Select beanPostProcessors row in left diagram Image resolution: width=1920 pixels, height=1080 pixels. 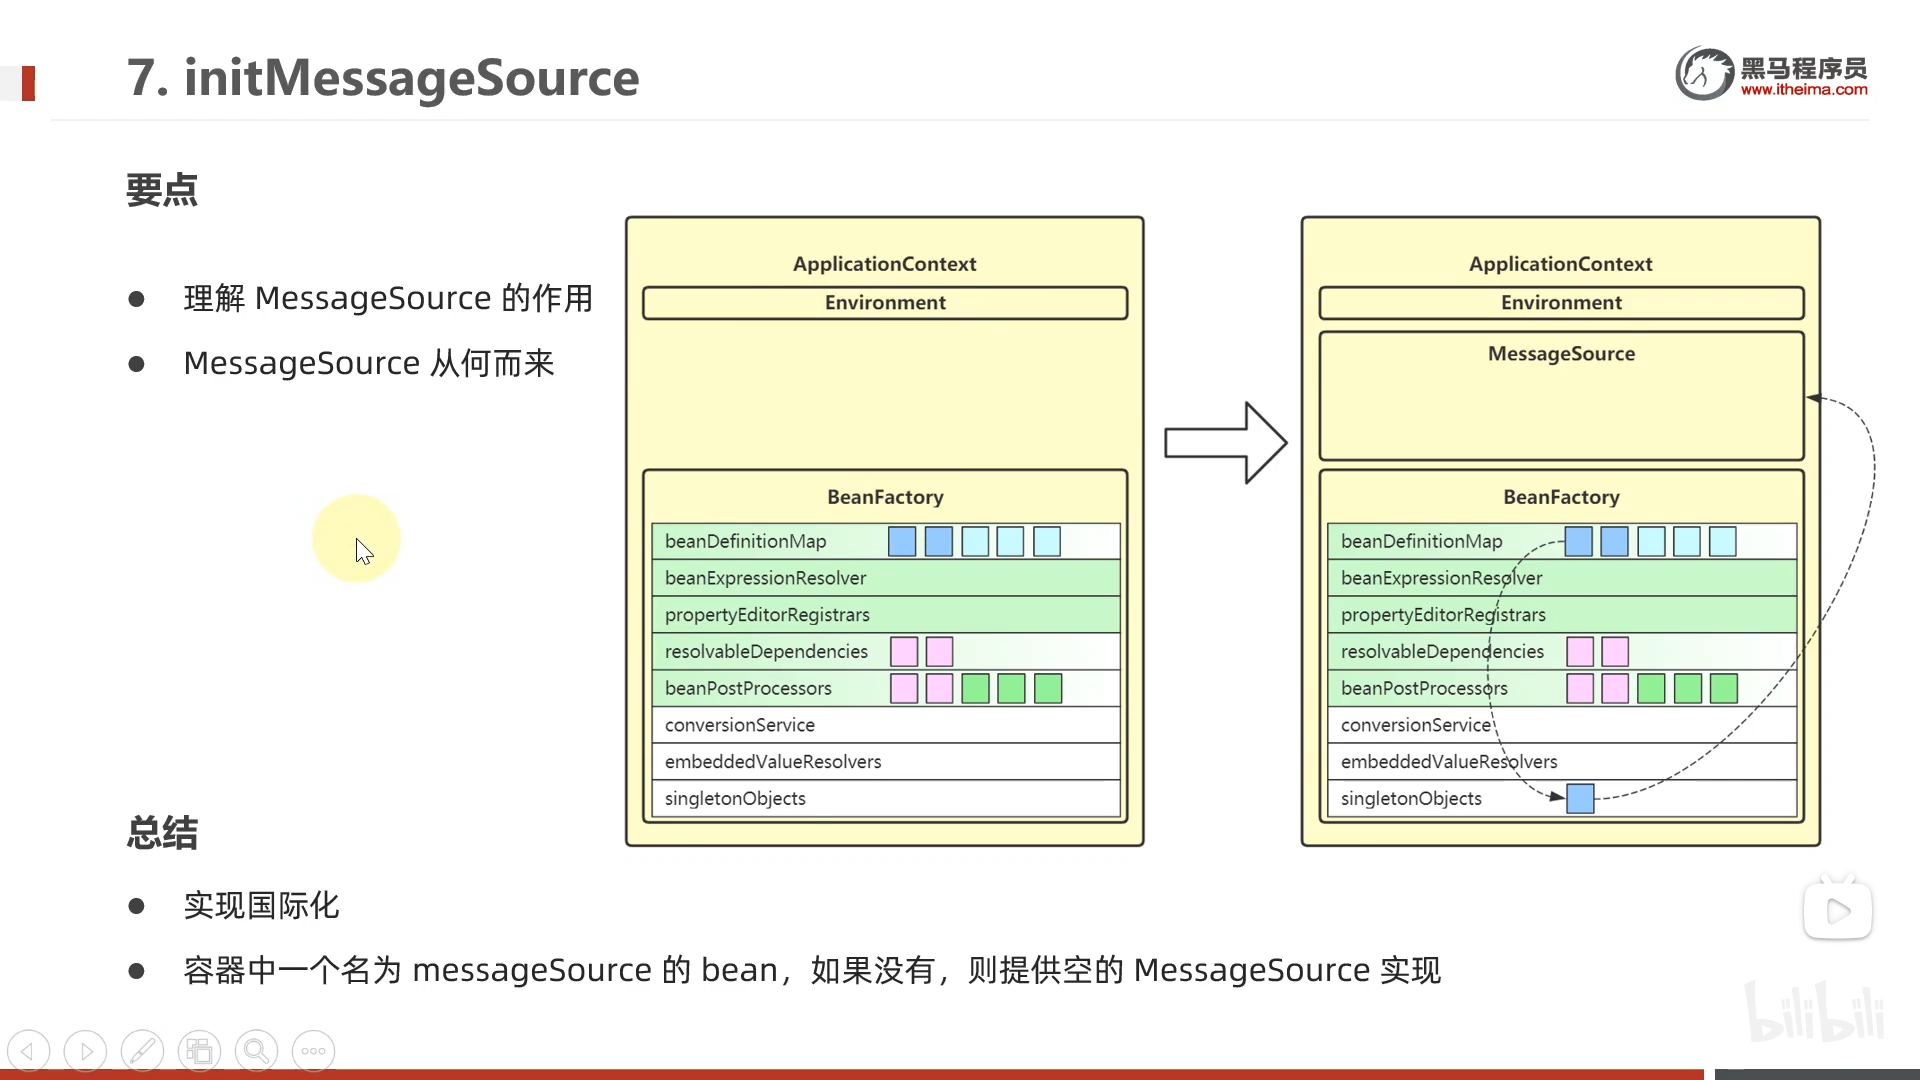tap(886, 688)
